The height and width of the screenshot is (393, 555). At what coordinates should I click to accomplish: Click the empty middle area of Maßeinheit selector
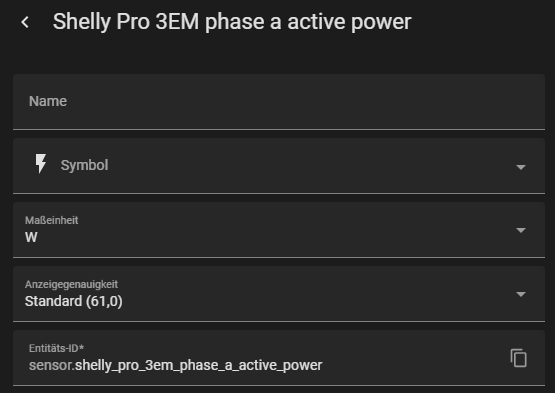(x=276, y=230)
